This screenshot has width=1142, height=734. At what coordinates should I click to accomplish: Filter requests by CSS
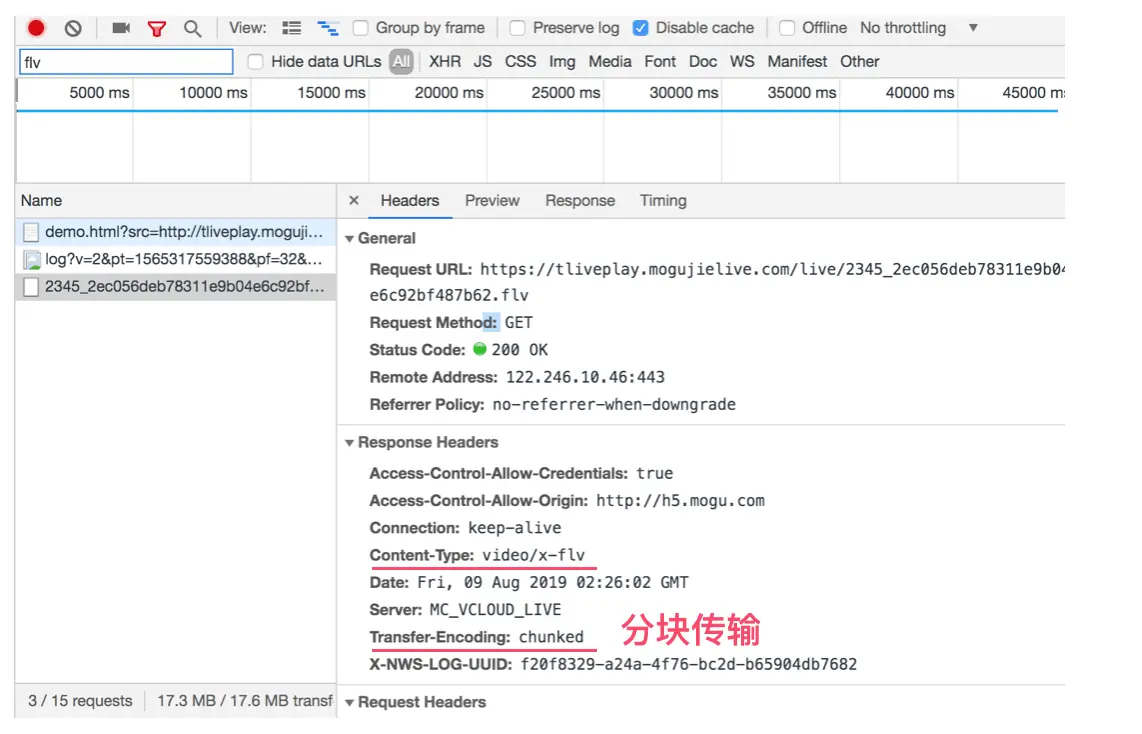(x=521, y=62)
